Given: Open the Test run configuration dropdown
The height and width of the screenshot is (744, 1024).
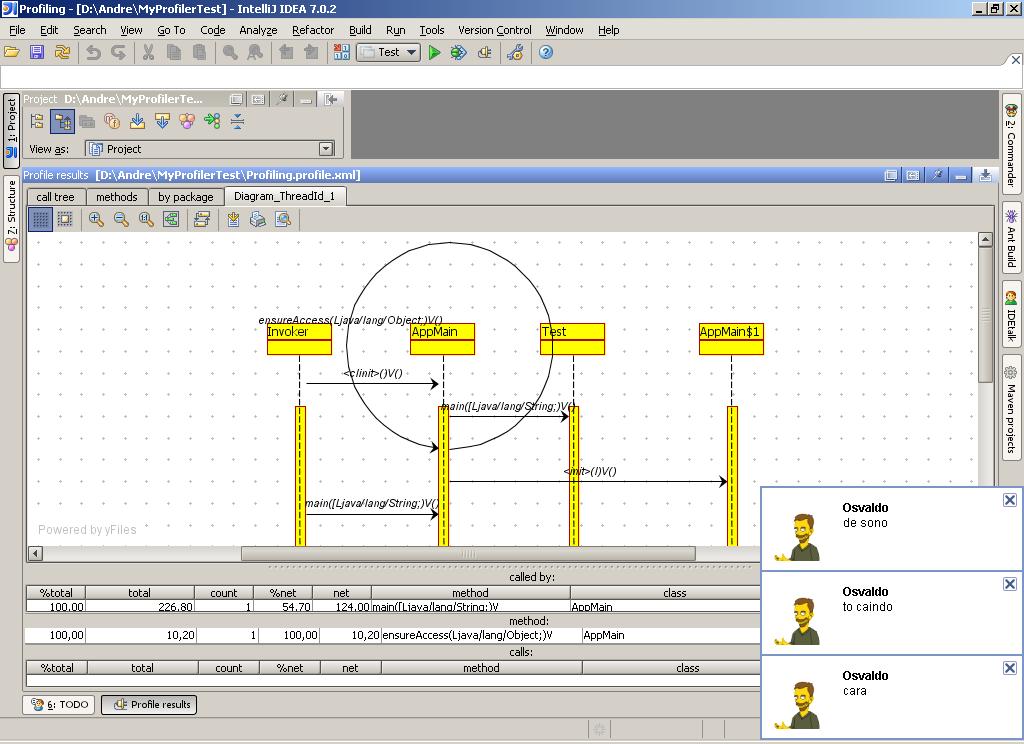Looking at the screenshot, I should pos(413,52).
